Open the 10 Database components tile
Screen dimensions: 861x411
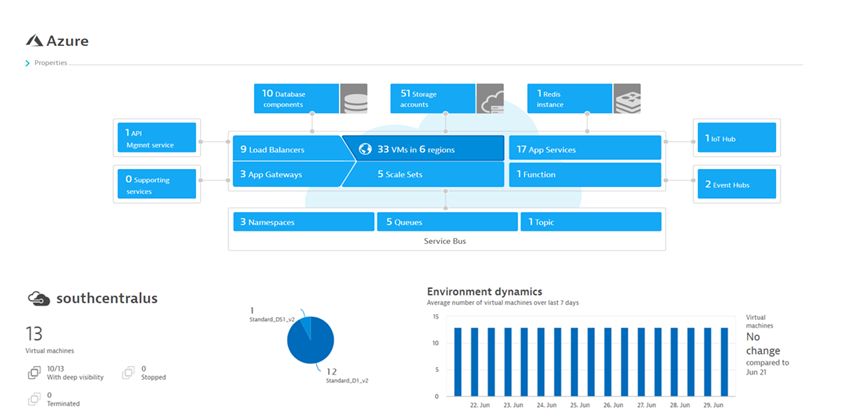[x=297, y=98]
